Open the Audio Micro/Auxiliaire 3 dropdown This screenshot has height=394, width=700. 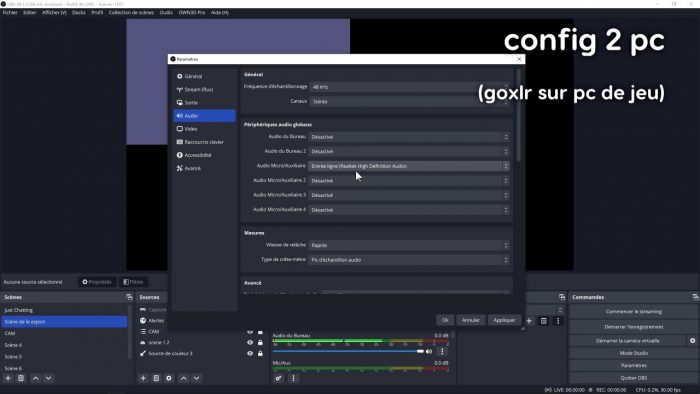click(409, 195)
